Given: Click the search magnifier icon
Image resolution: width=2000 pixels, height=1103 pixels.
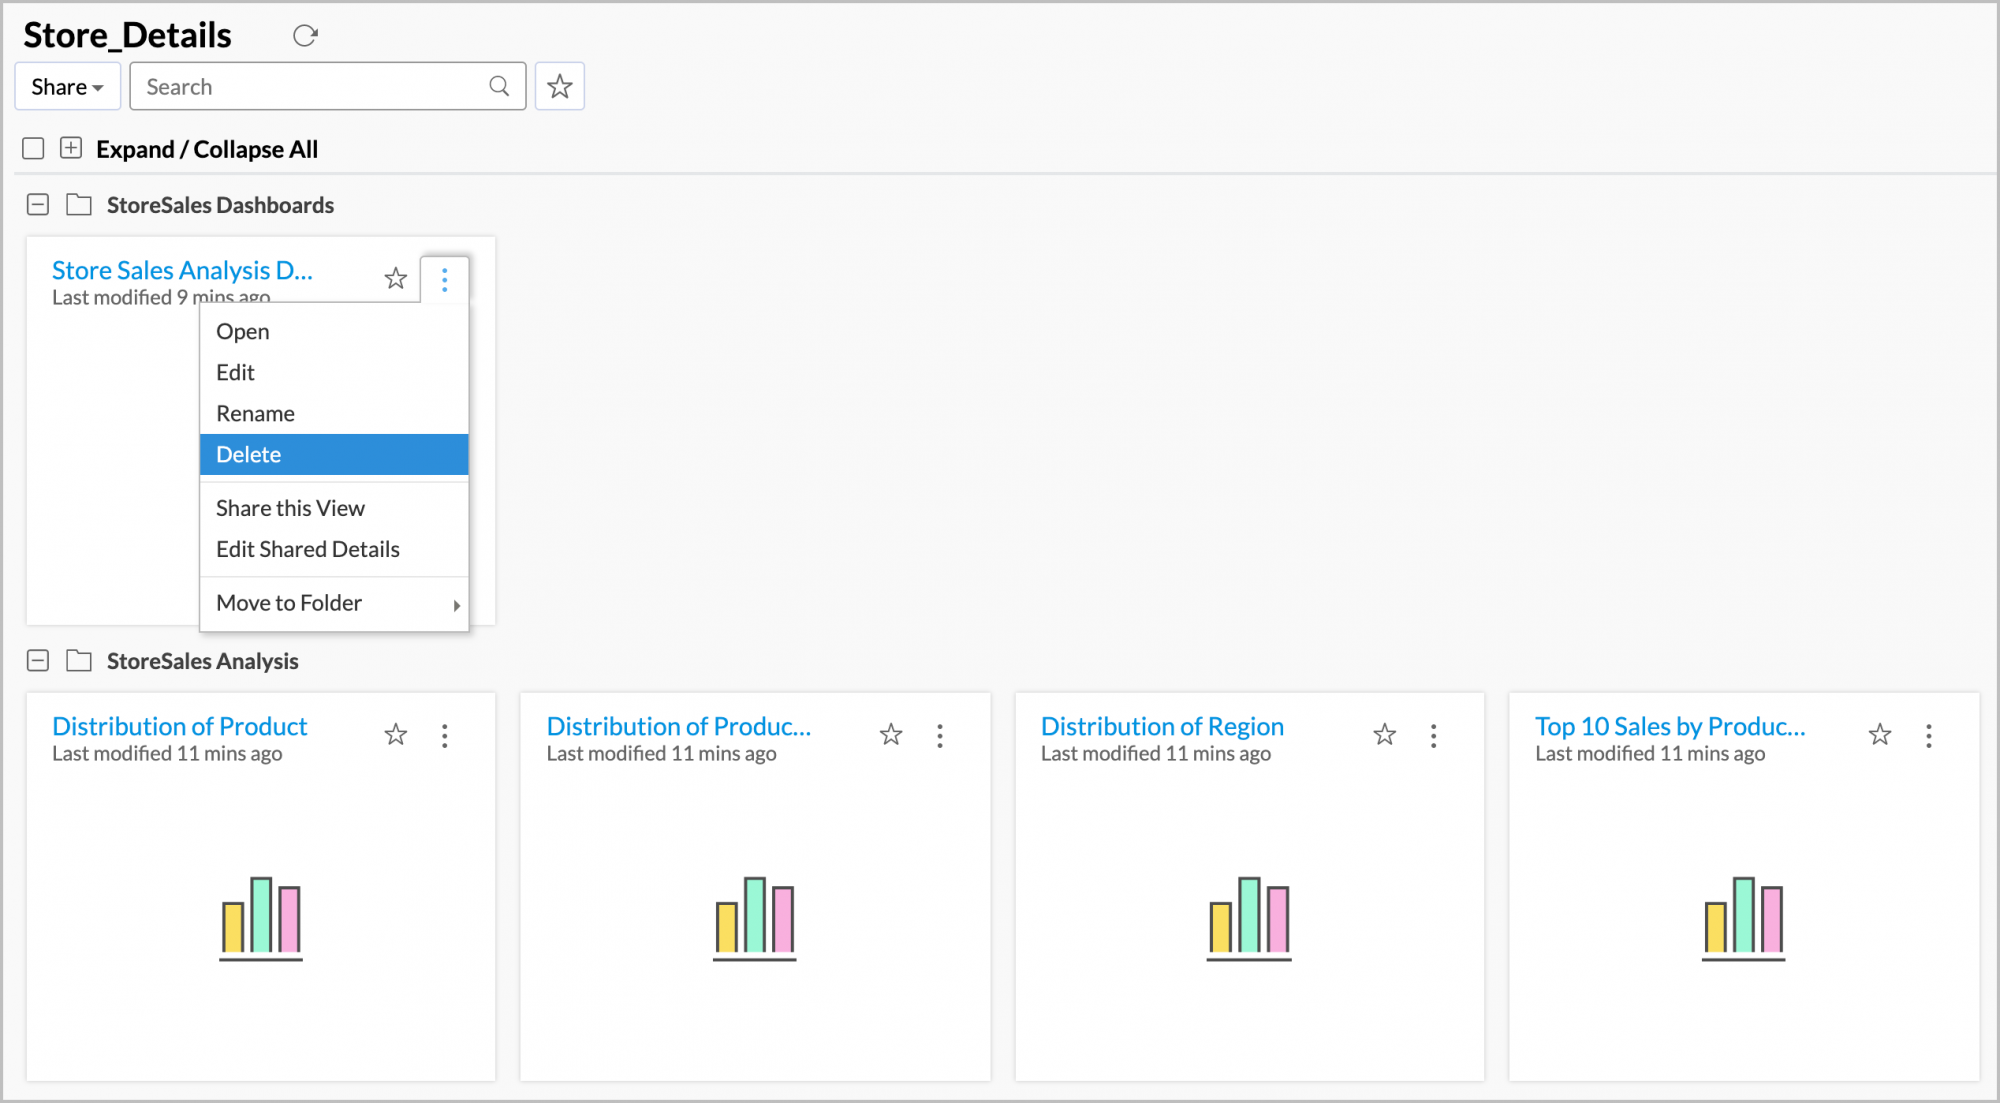Looking at the screenshot, I should tap(499, 86).
